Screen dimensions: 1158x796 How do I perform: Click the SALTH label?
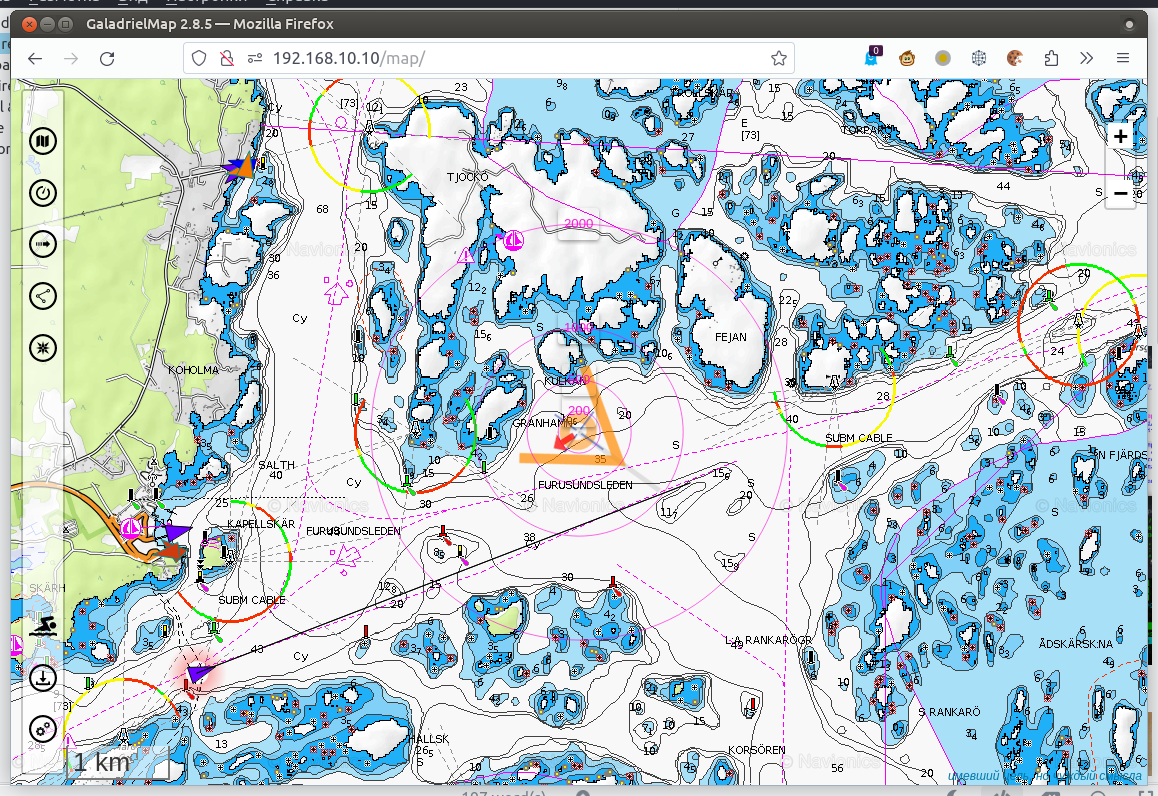coord(276,465)
